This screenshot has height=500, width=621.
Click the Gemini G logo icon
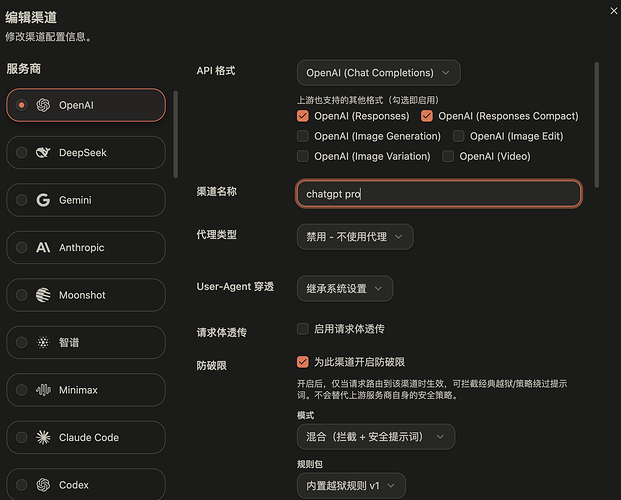click(43, 200)
